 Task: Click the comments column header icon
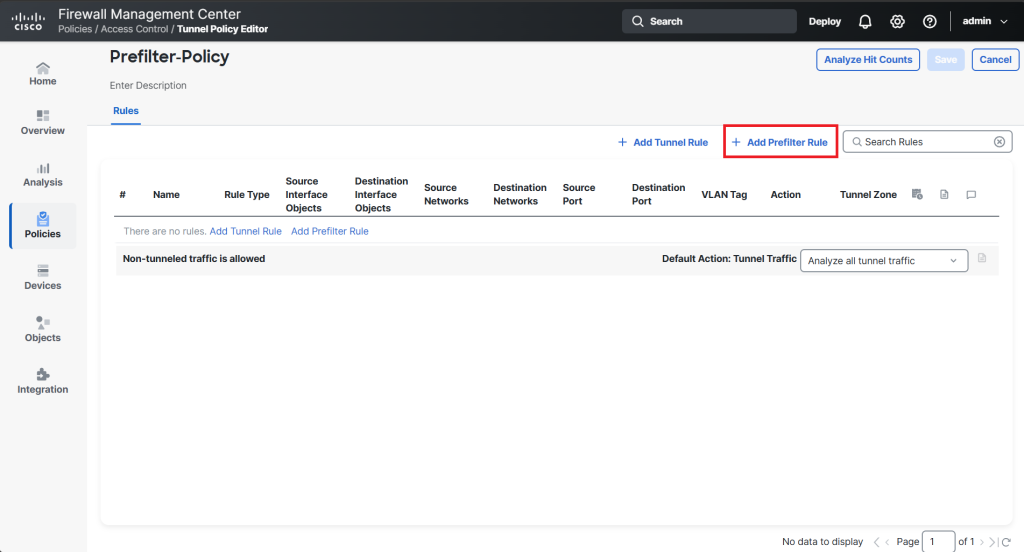971,195
